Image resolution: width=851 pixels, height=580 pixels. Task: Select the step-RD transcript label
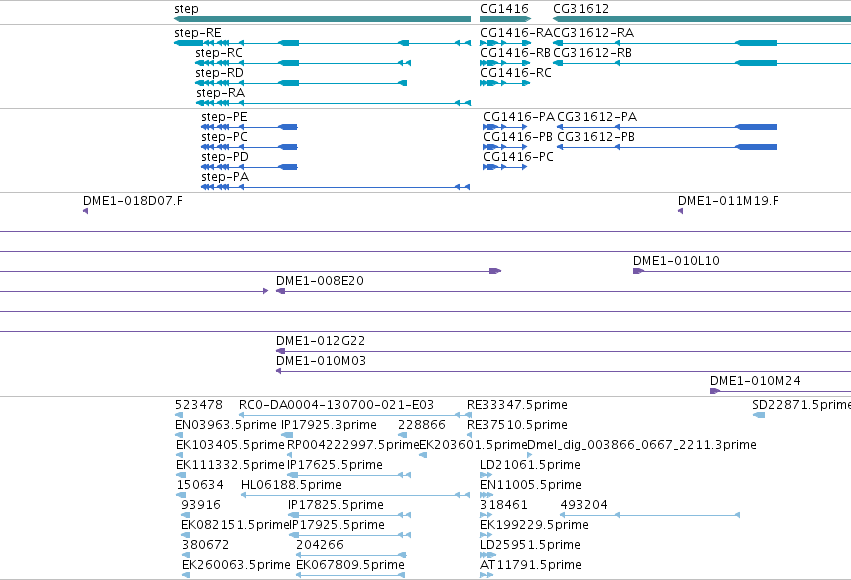pos(219,73)
